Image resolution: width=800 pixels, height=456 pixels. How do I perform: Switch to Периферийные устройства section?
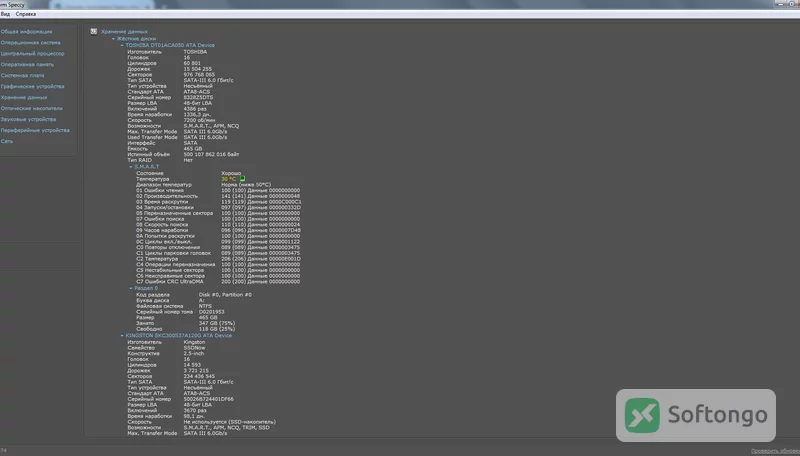pos(35,131)
